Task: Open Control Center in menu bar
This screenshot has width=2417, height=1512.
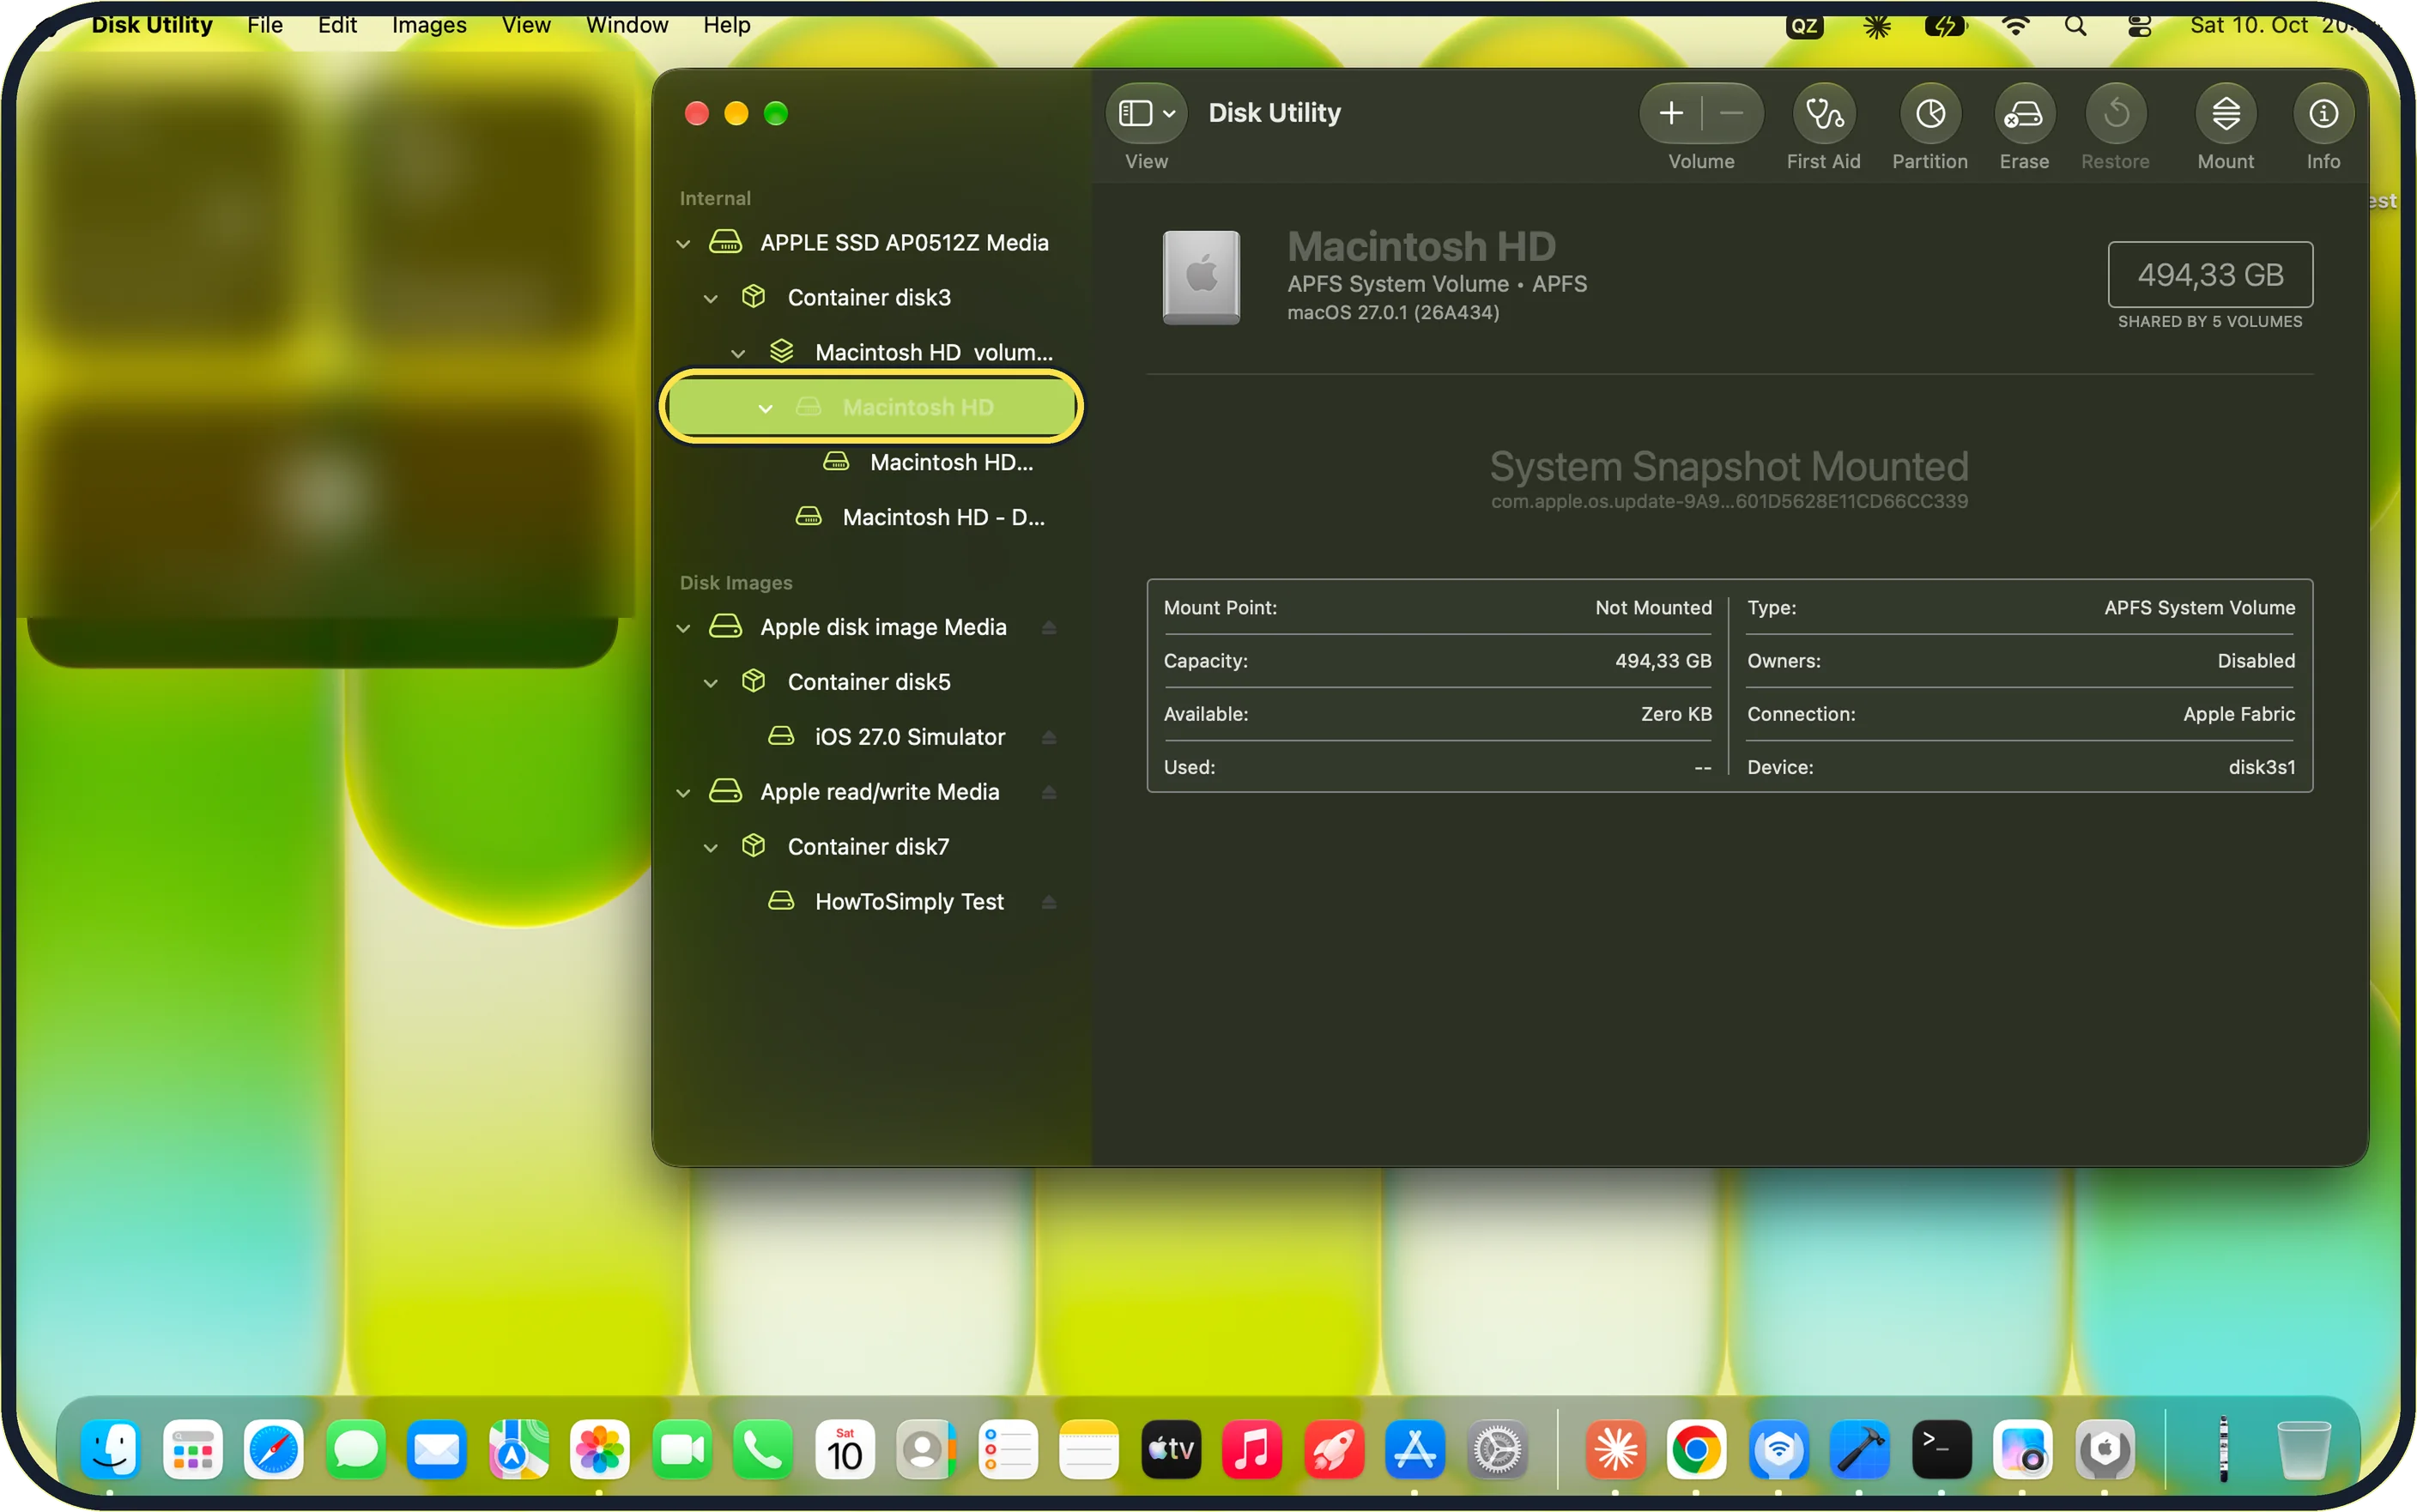Action: pyautogui.click(x=2139, y=26)
